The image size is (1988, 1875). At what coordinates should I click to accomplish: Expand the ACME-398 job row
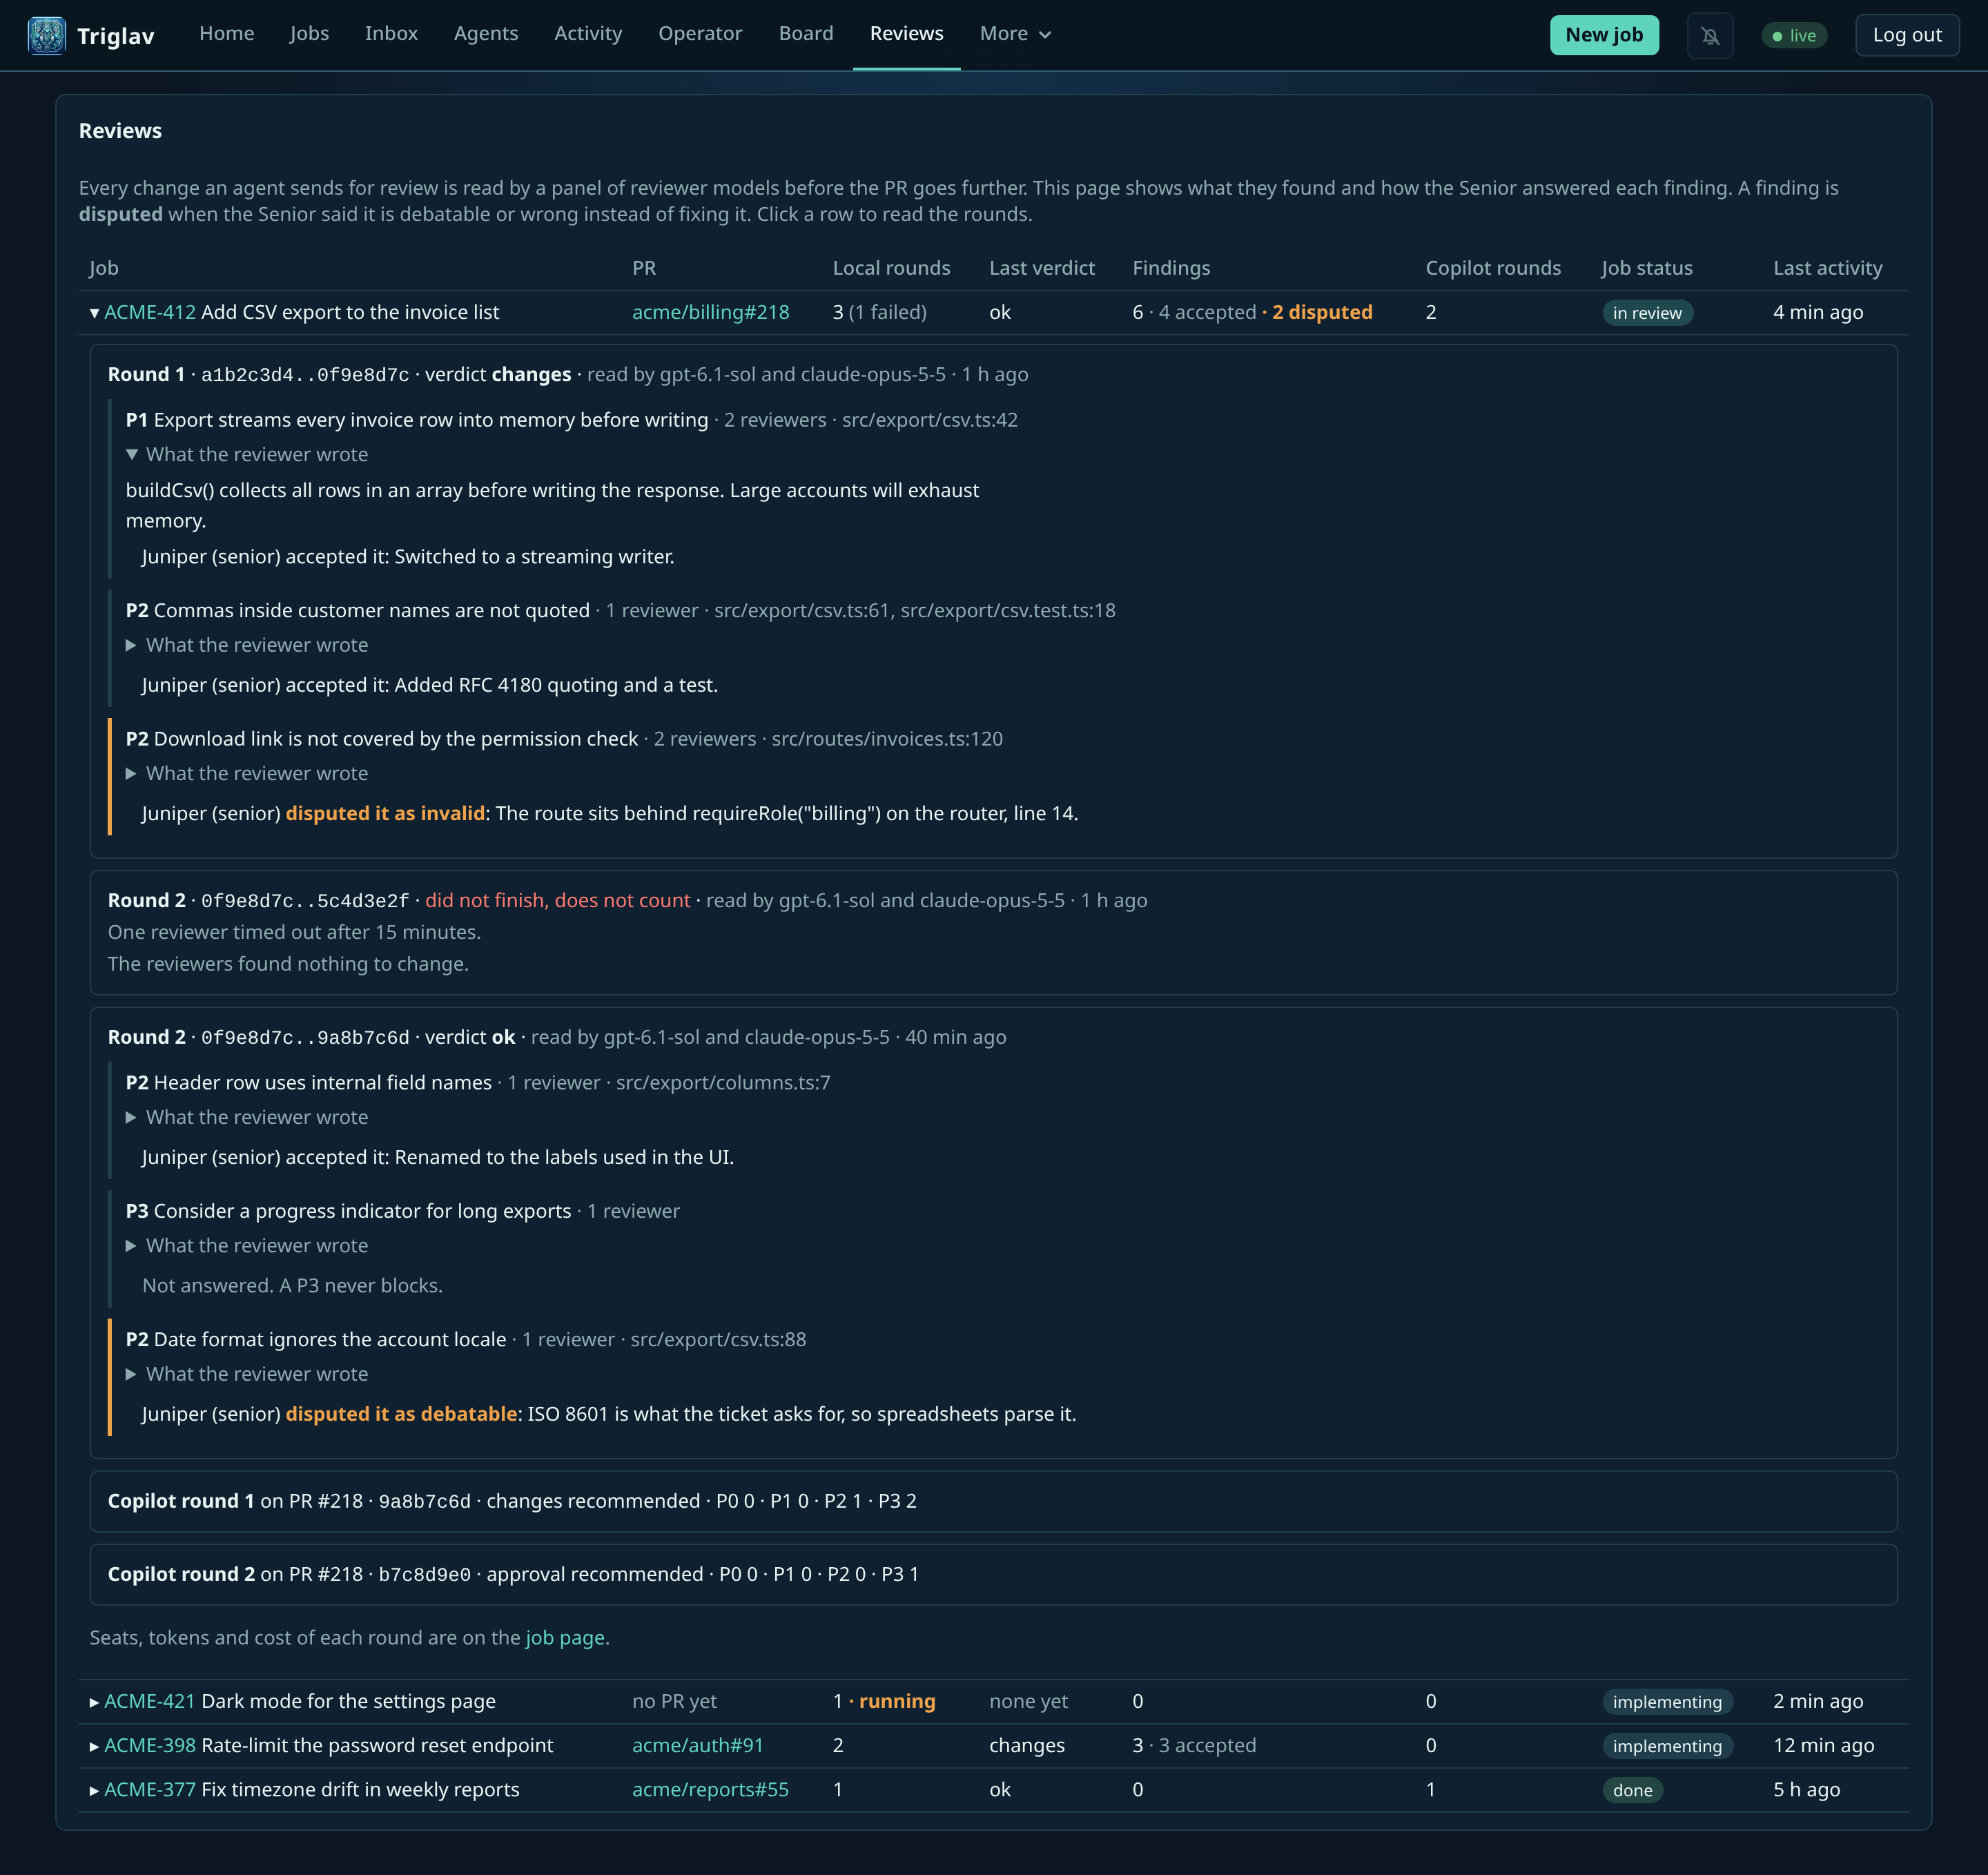[x=94, y=1746]
